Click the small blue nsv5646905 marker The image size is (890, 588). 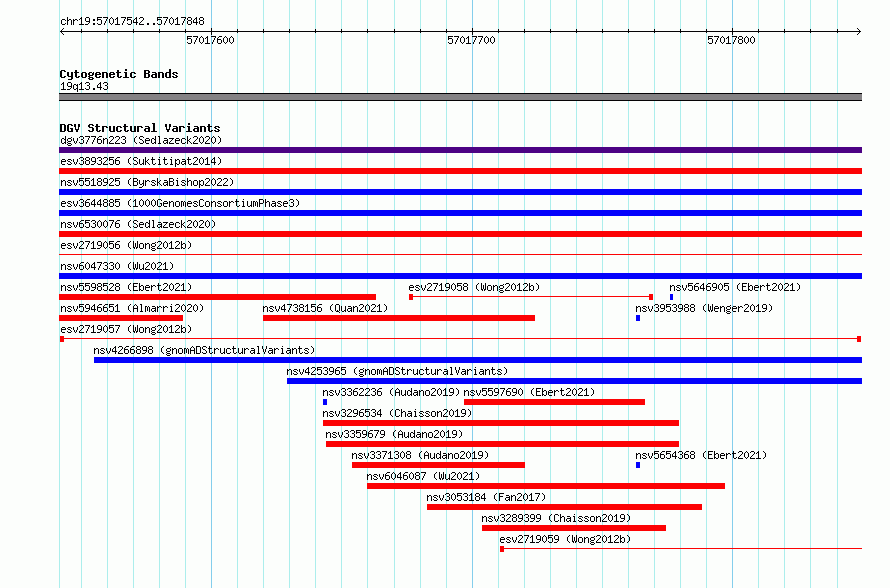click(x=671, y=297)
